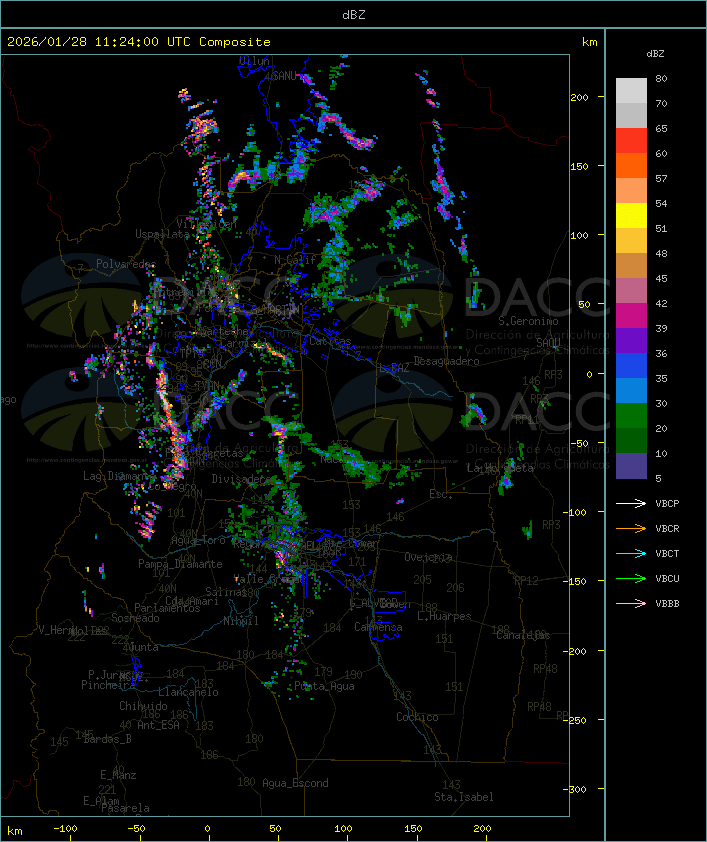Click the pink VBBB arrow icon
This screenshot has height=842, width=707.
point(632,603)
